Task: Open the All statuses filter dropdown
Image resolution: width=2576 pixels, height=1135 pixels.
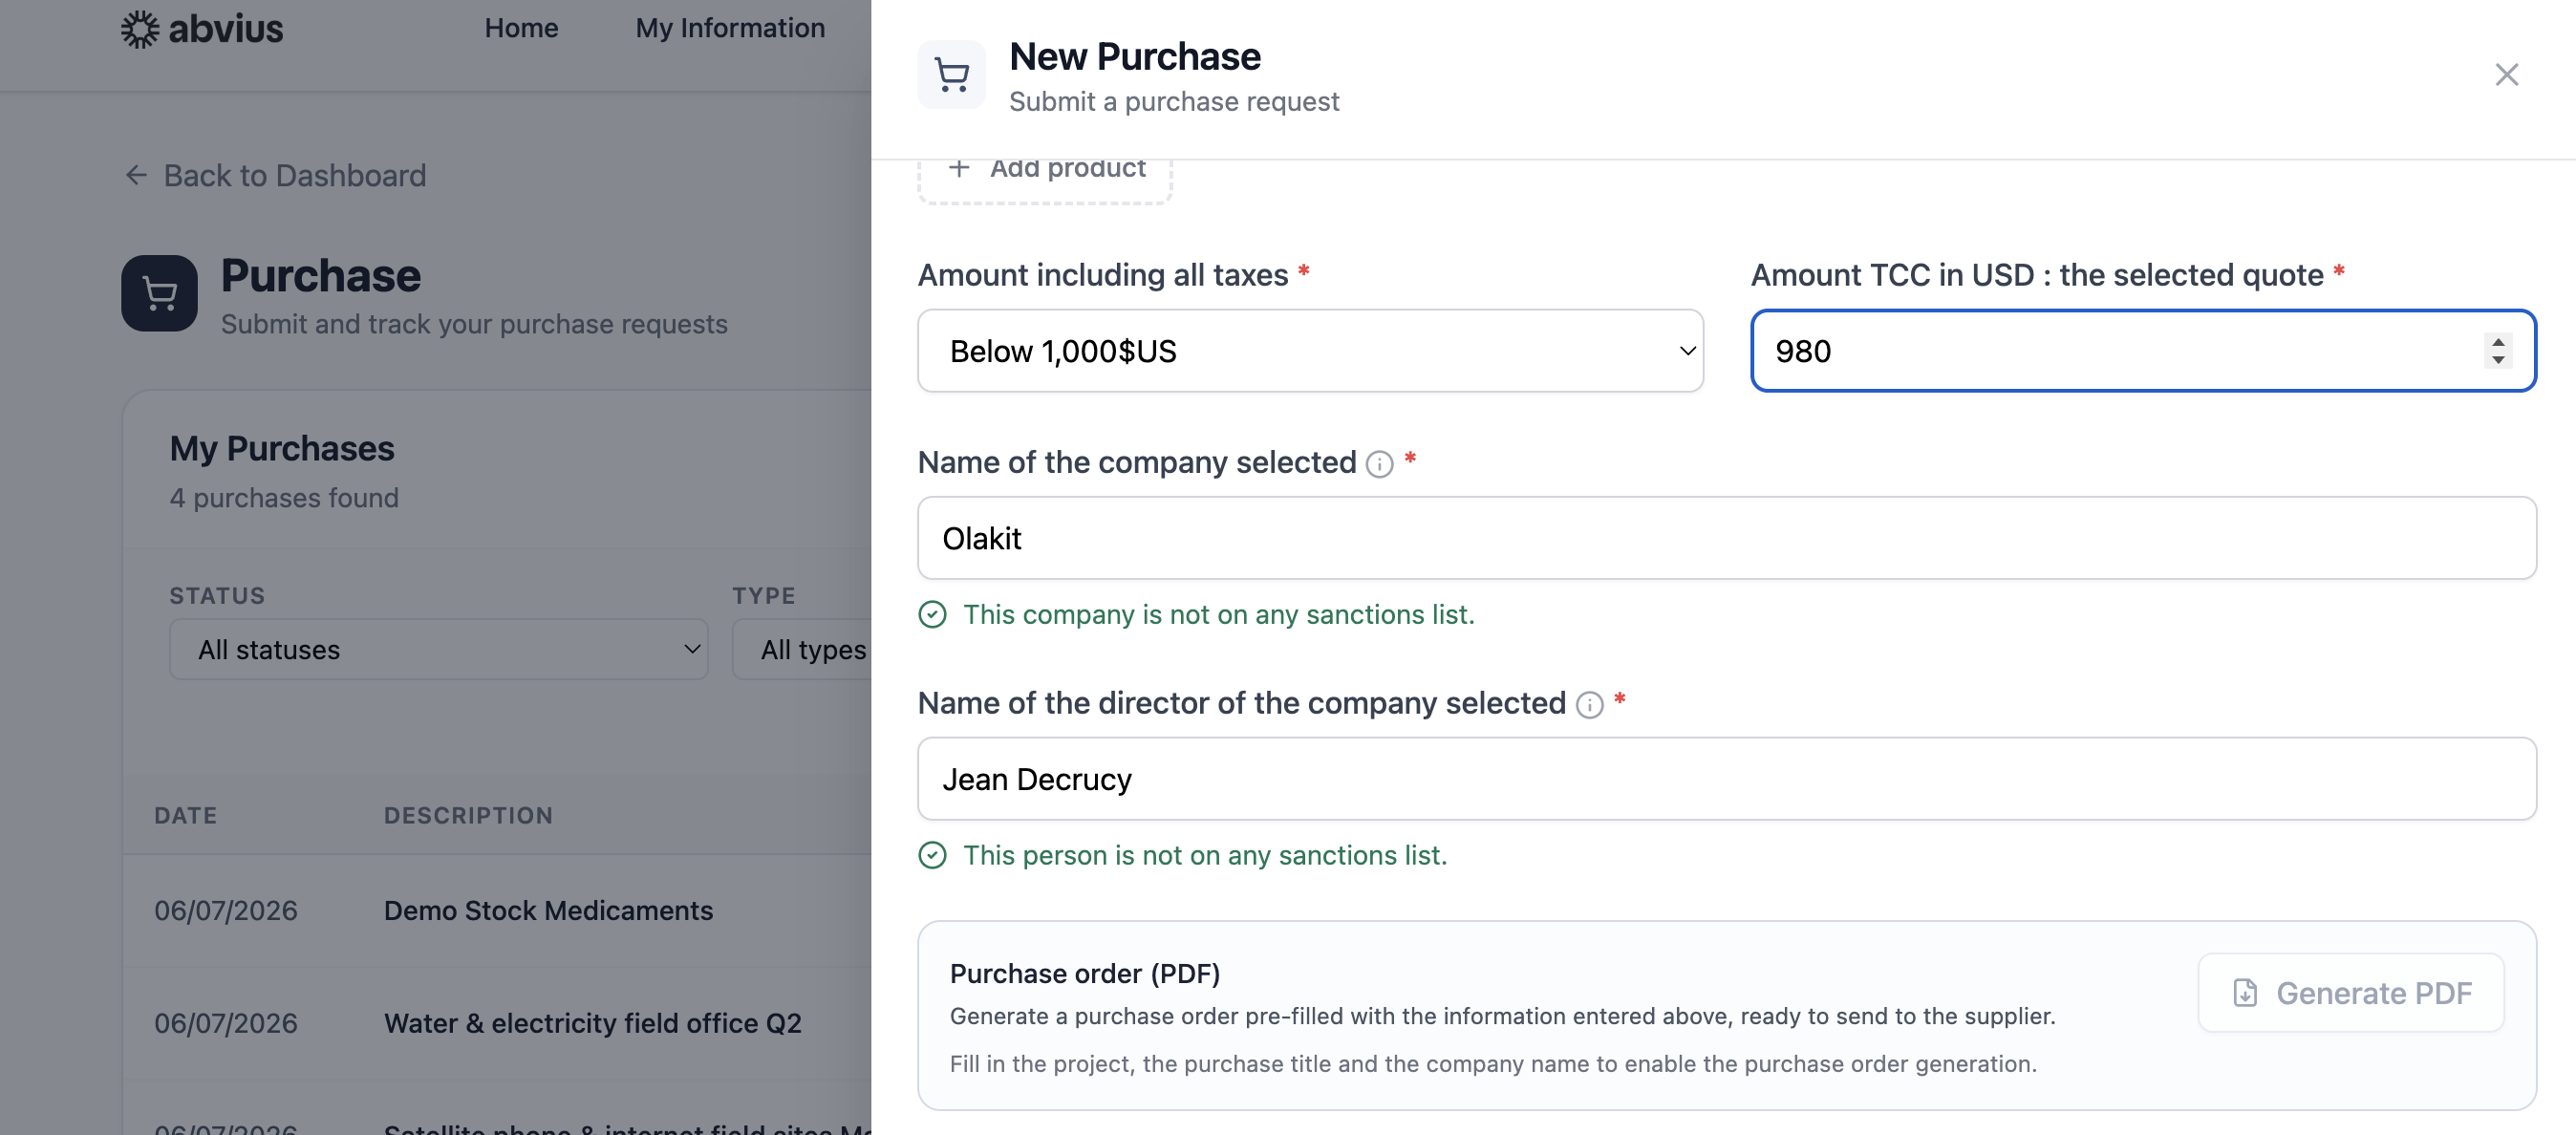Action: click(x=439, y=649)
